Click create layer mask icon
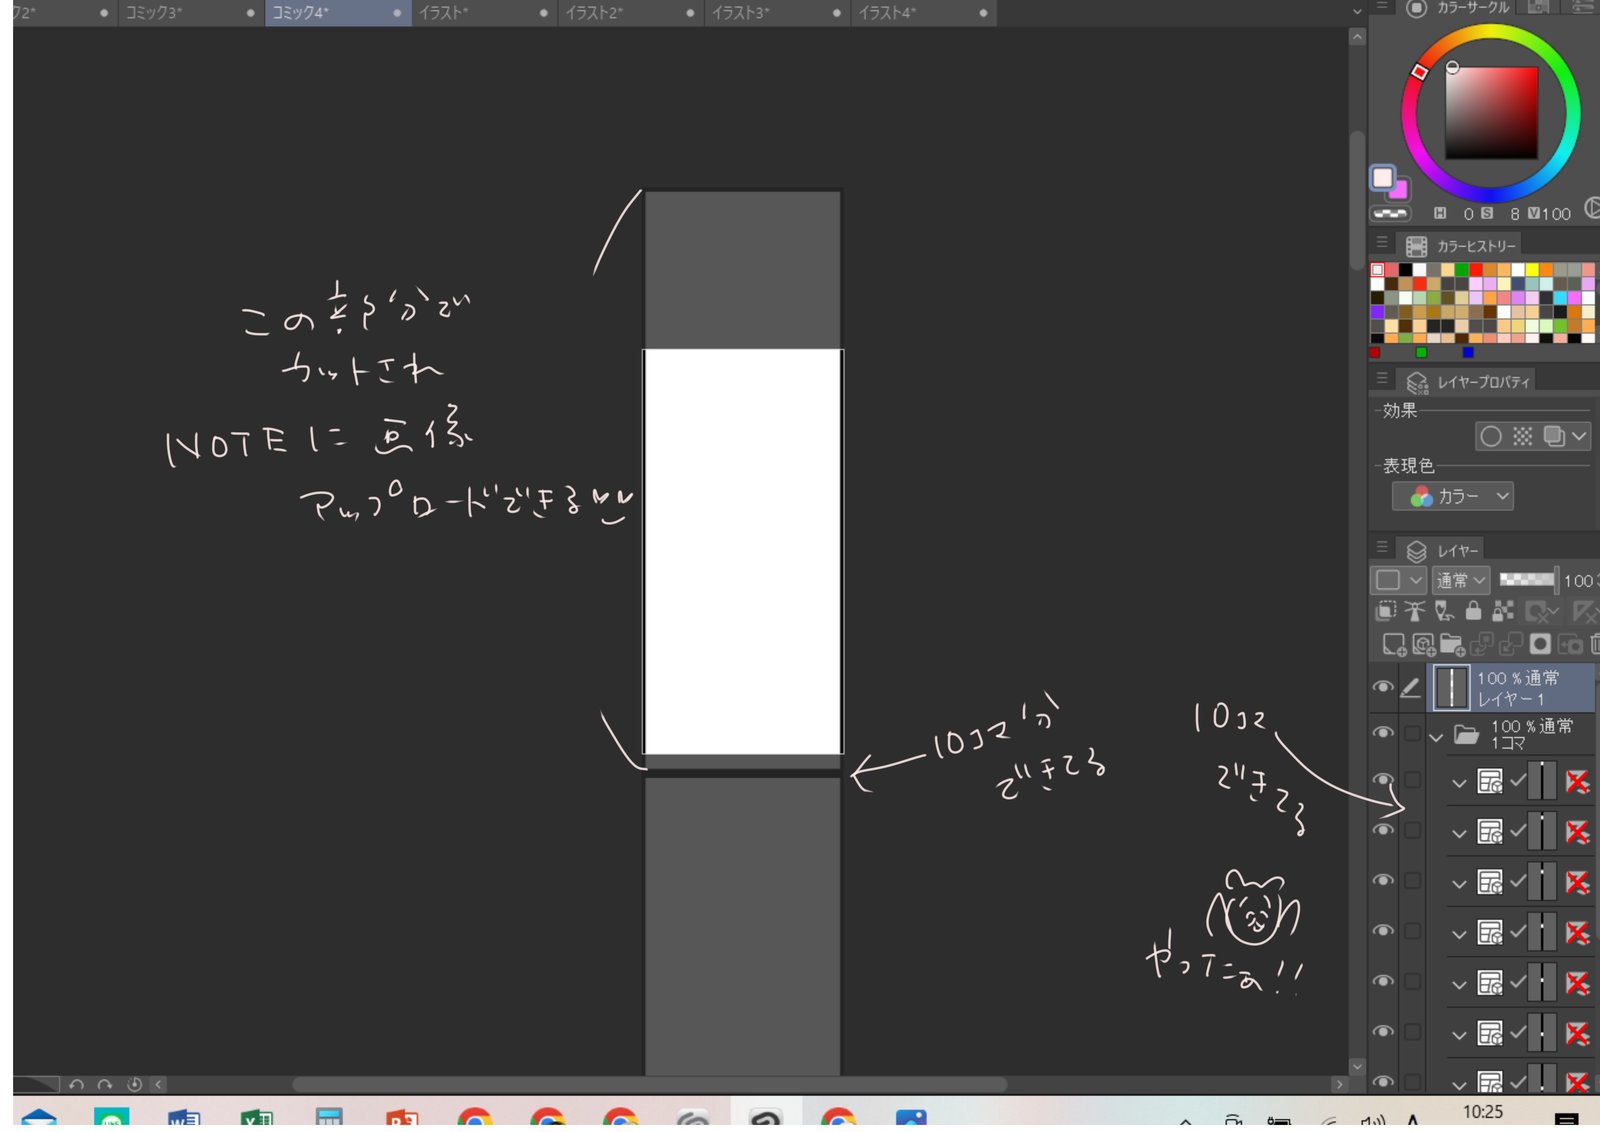This screenshot has height=1132, width=1600. tap(1540, 644)
